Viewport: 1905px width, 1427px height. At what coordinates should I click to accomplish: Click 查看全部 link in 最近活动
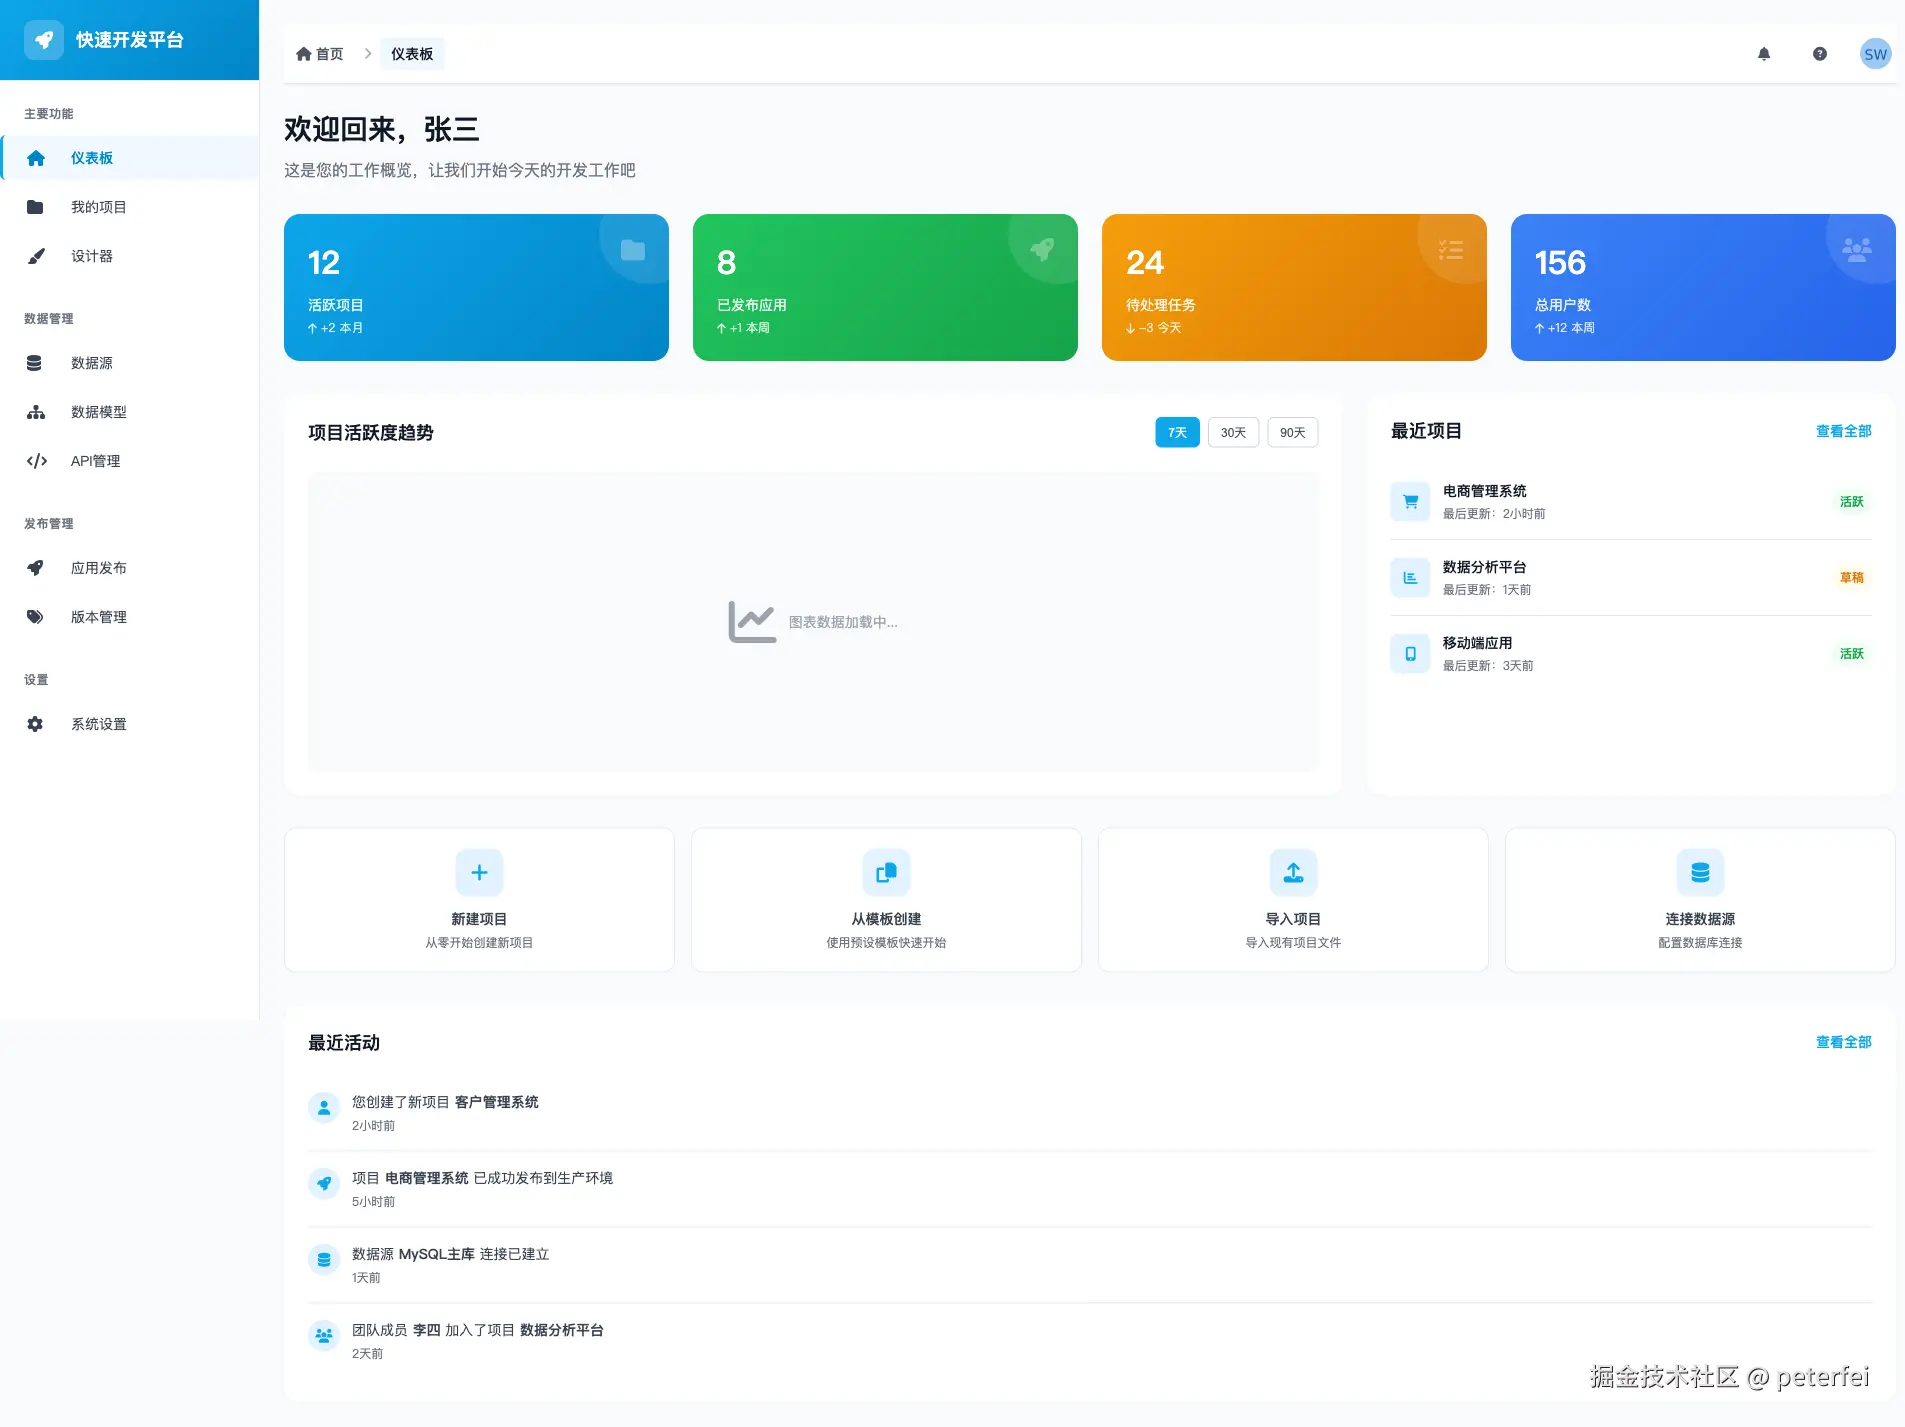pyautogui.click(x=1843, y=1042)
